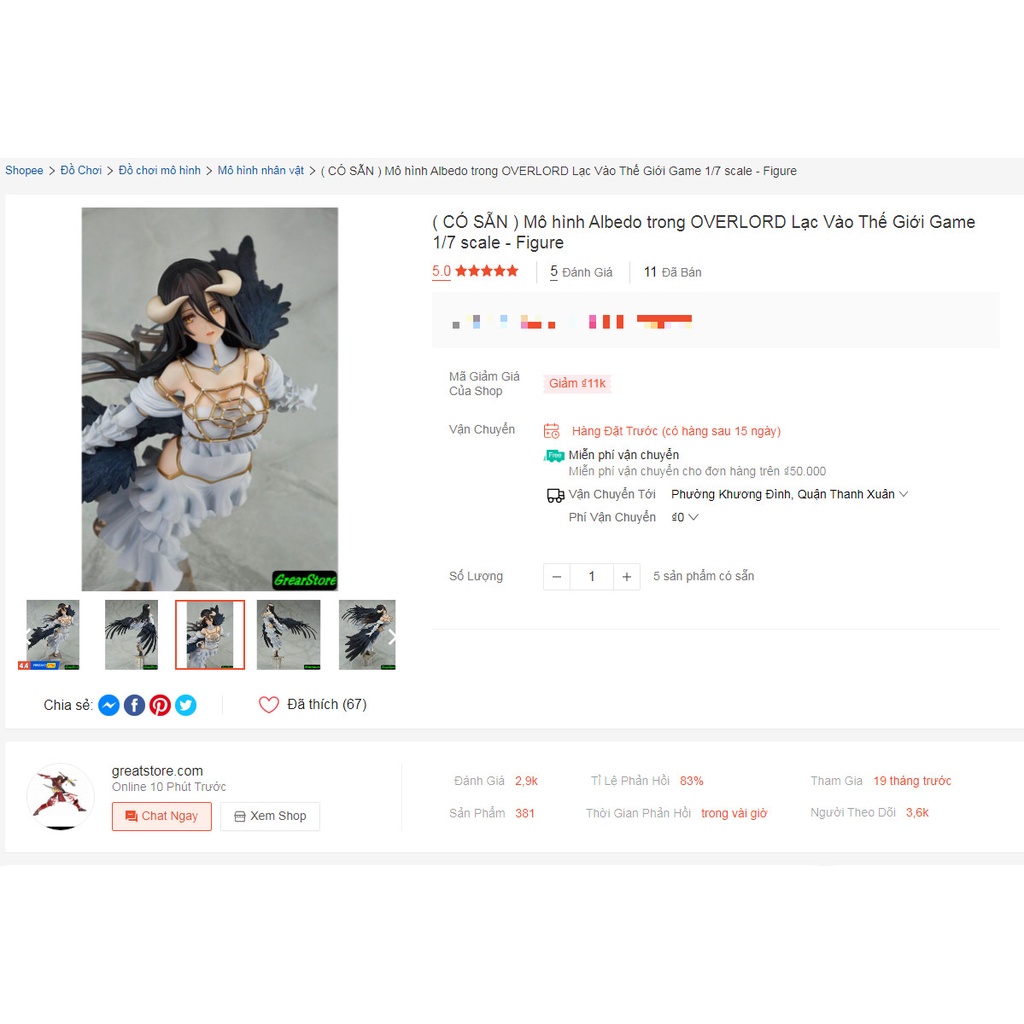The width and height of the screenshot is (1024, 1024).
Task: Go to Mô hình nhân vật breadcrumb
Action: pos(261,170)
